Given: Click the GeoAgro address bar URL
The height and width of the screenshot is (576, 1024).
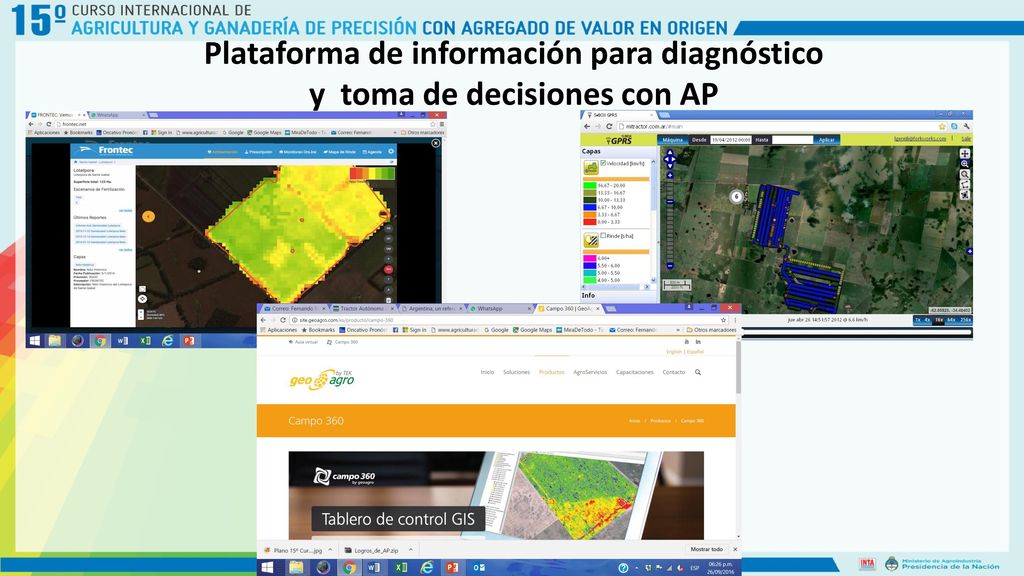Looking at the screenshot, I should point(346,320).
